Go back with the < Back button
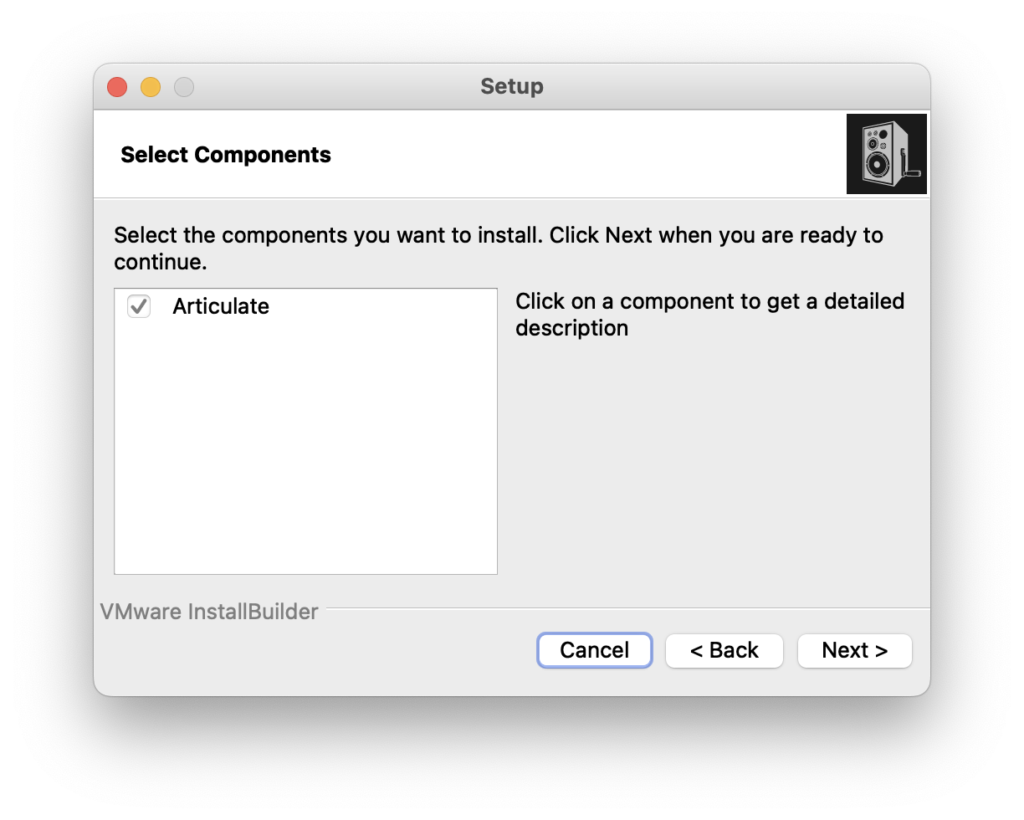The image size is (1024, 820). coord(724,650)
